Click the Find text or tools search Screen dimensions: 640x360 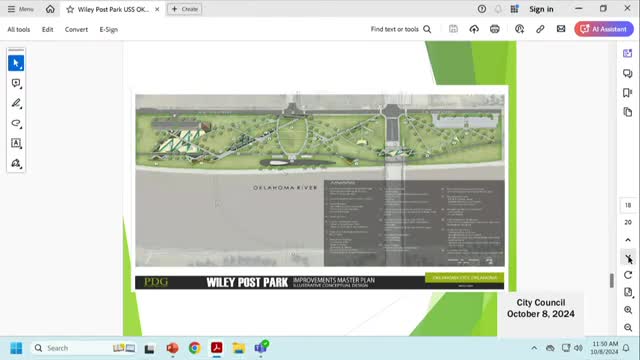401,29
